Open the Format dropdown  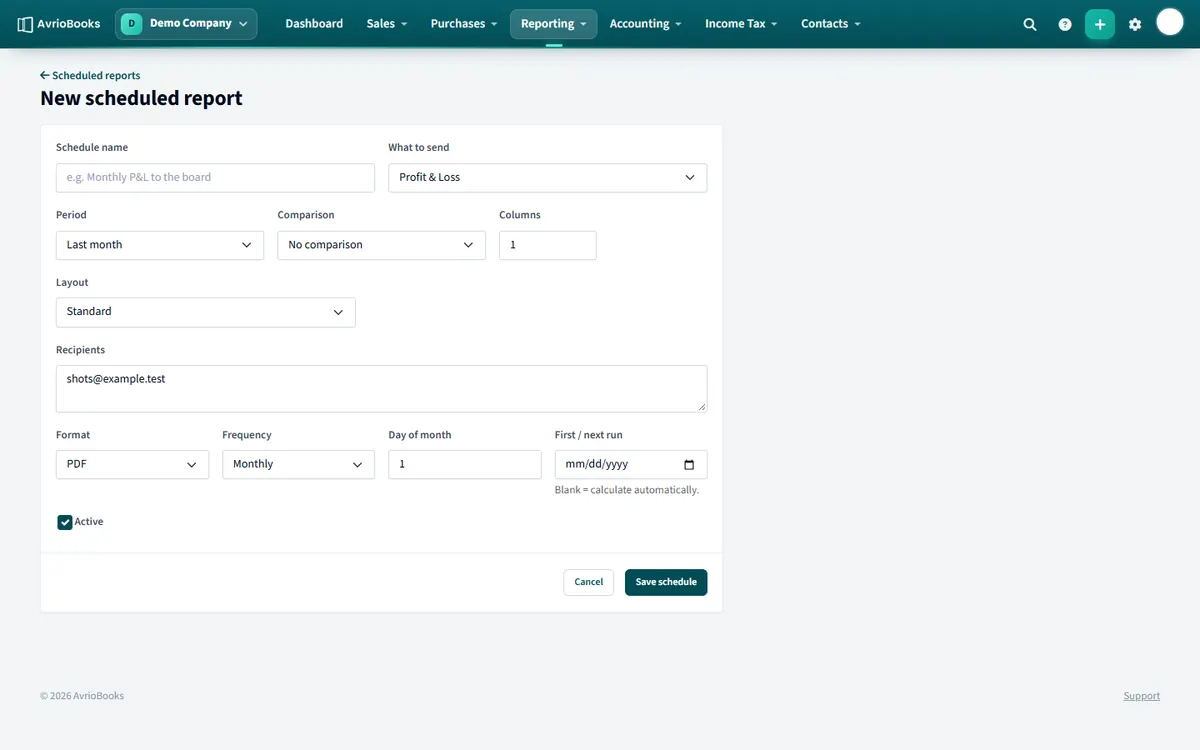132,464
